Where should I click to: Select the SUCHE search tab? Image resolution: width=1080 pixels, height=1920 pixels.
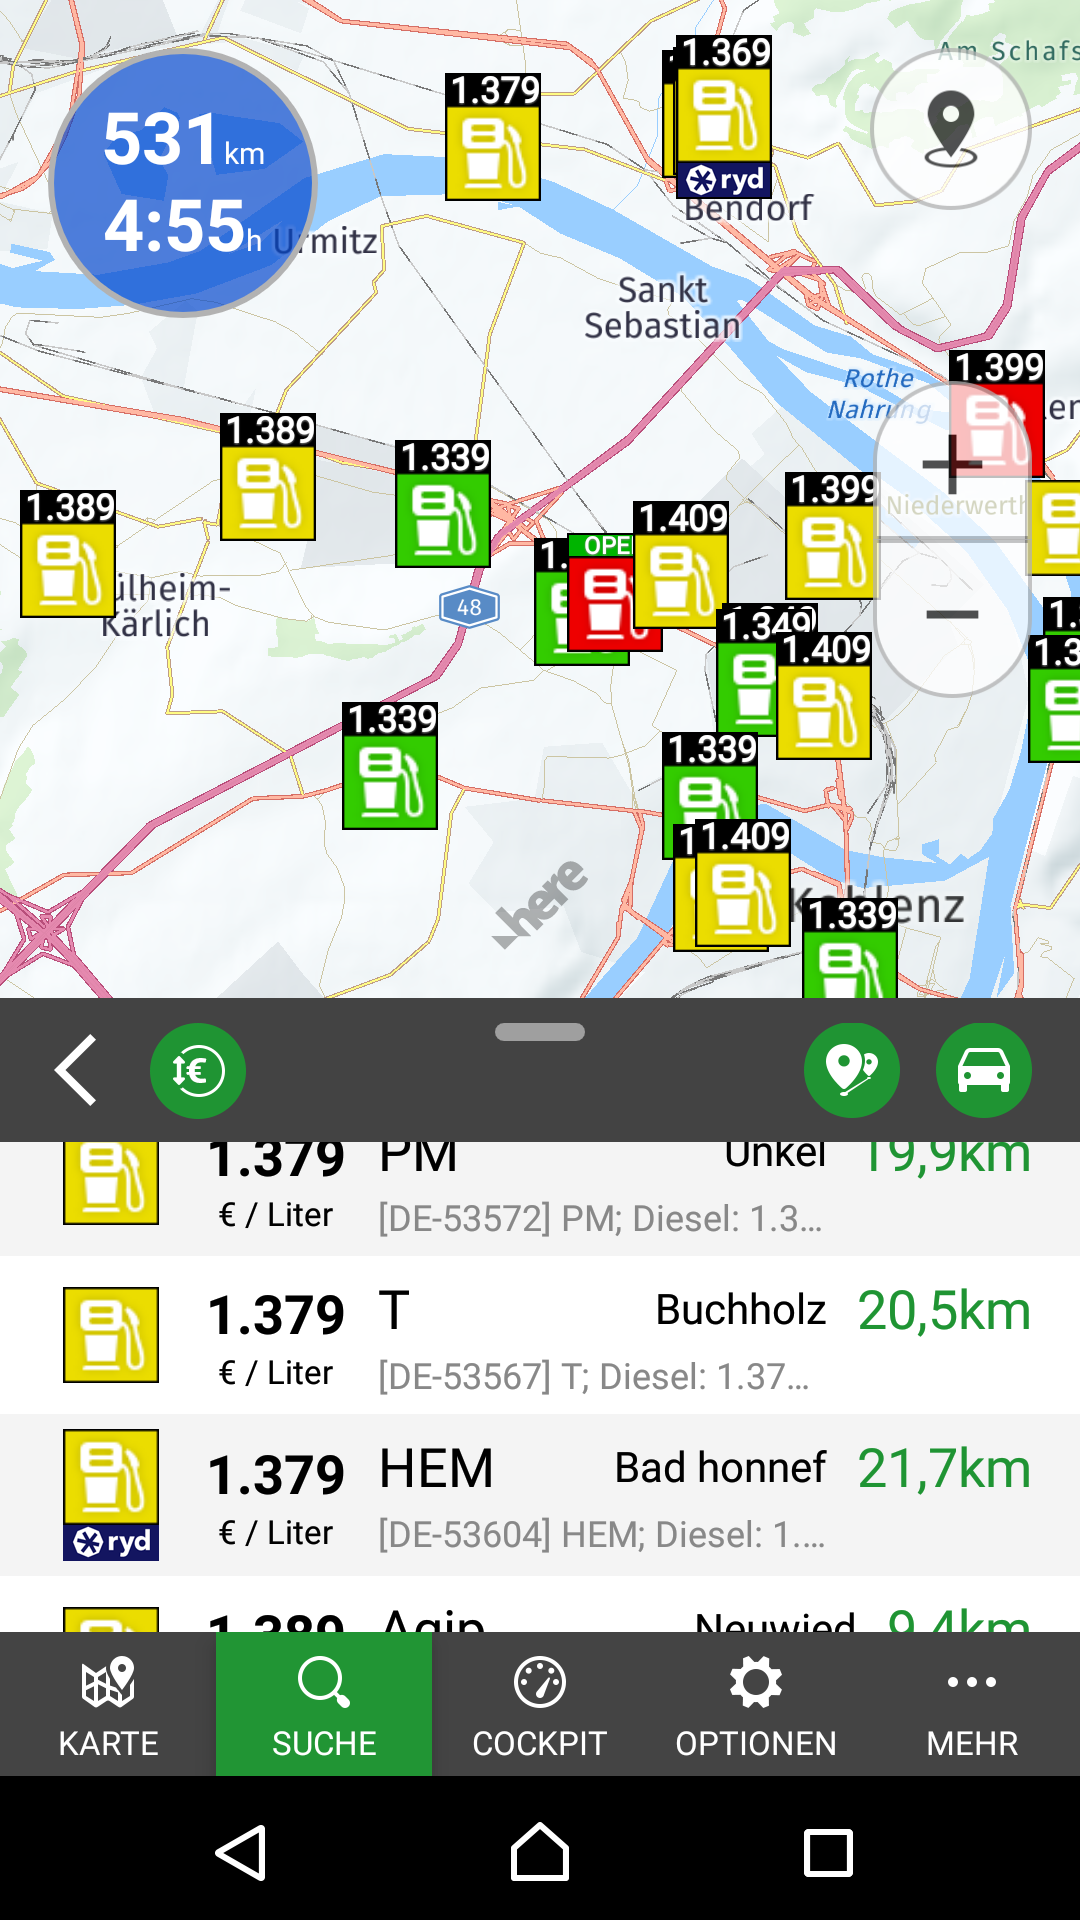click(324, 1704)
